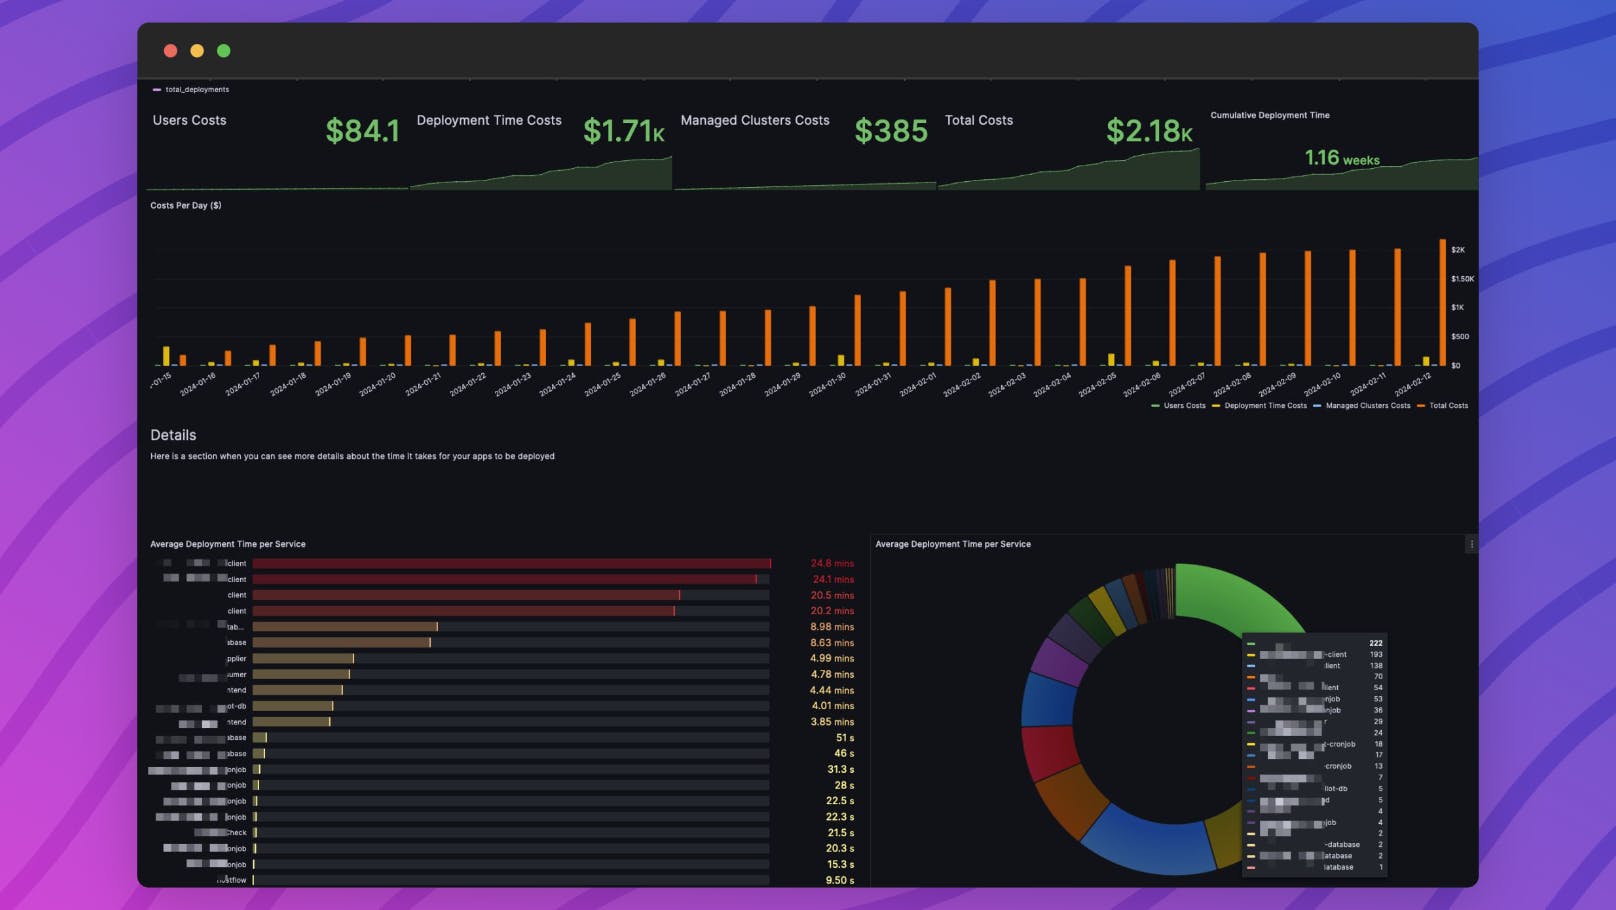Click the Details section heading

[173, 435]
